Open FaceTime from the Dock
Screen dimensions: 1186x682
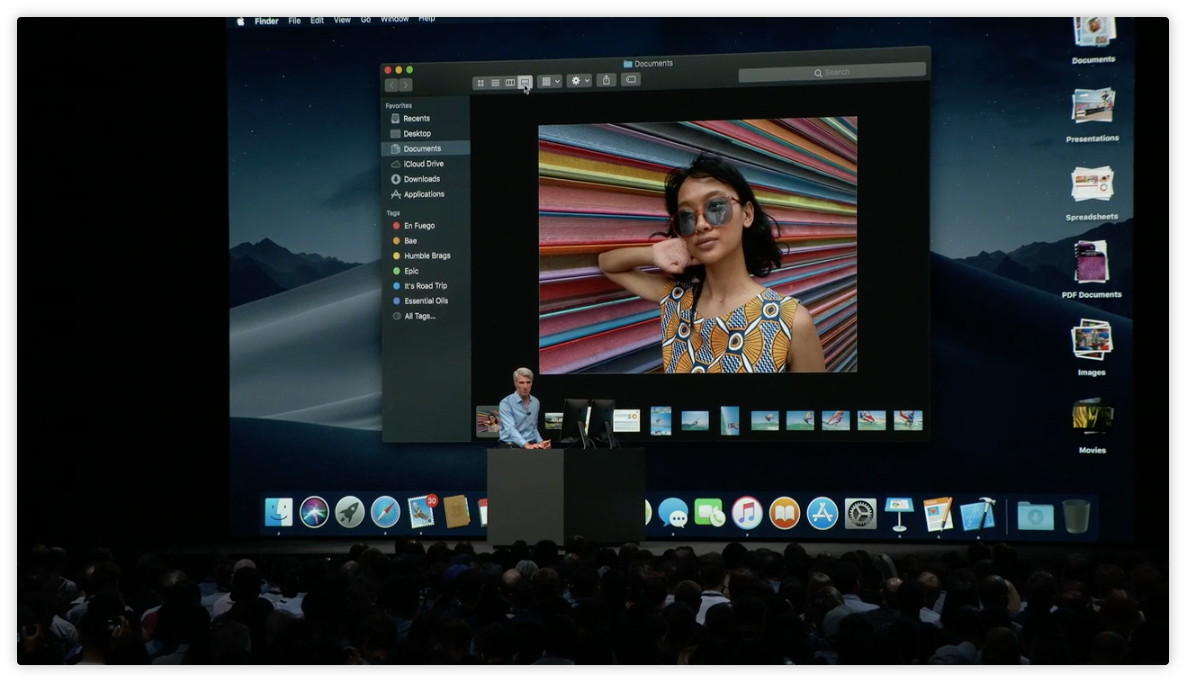[709, 513]
